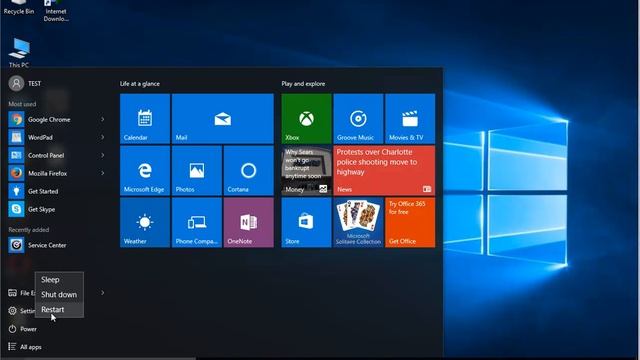
Task: Click the Life at a glance heading
Action: click(x=140, y=84)
